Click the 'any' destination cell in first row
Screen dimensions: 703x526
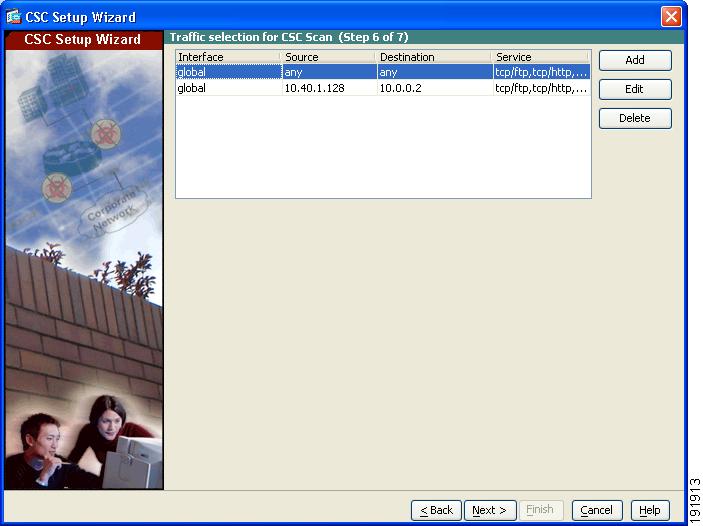coord(435,72)
